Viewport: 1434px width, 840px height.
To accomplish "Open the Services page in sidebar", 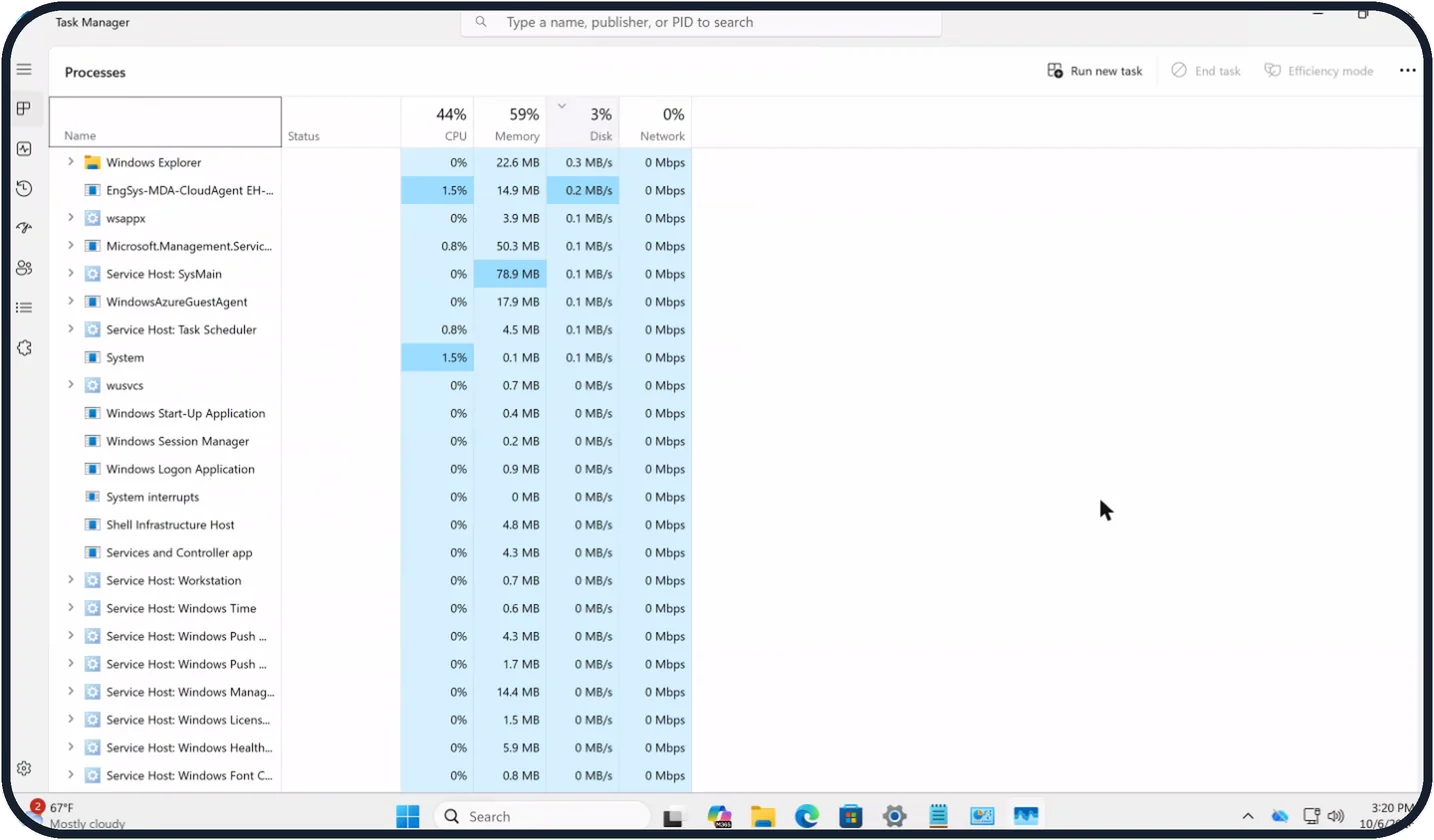I will click(x=24, y=348).
